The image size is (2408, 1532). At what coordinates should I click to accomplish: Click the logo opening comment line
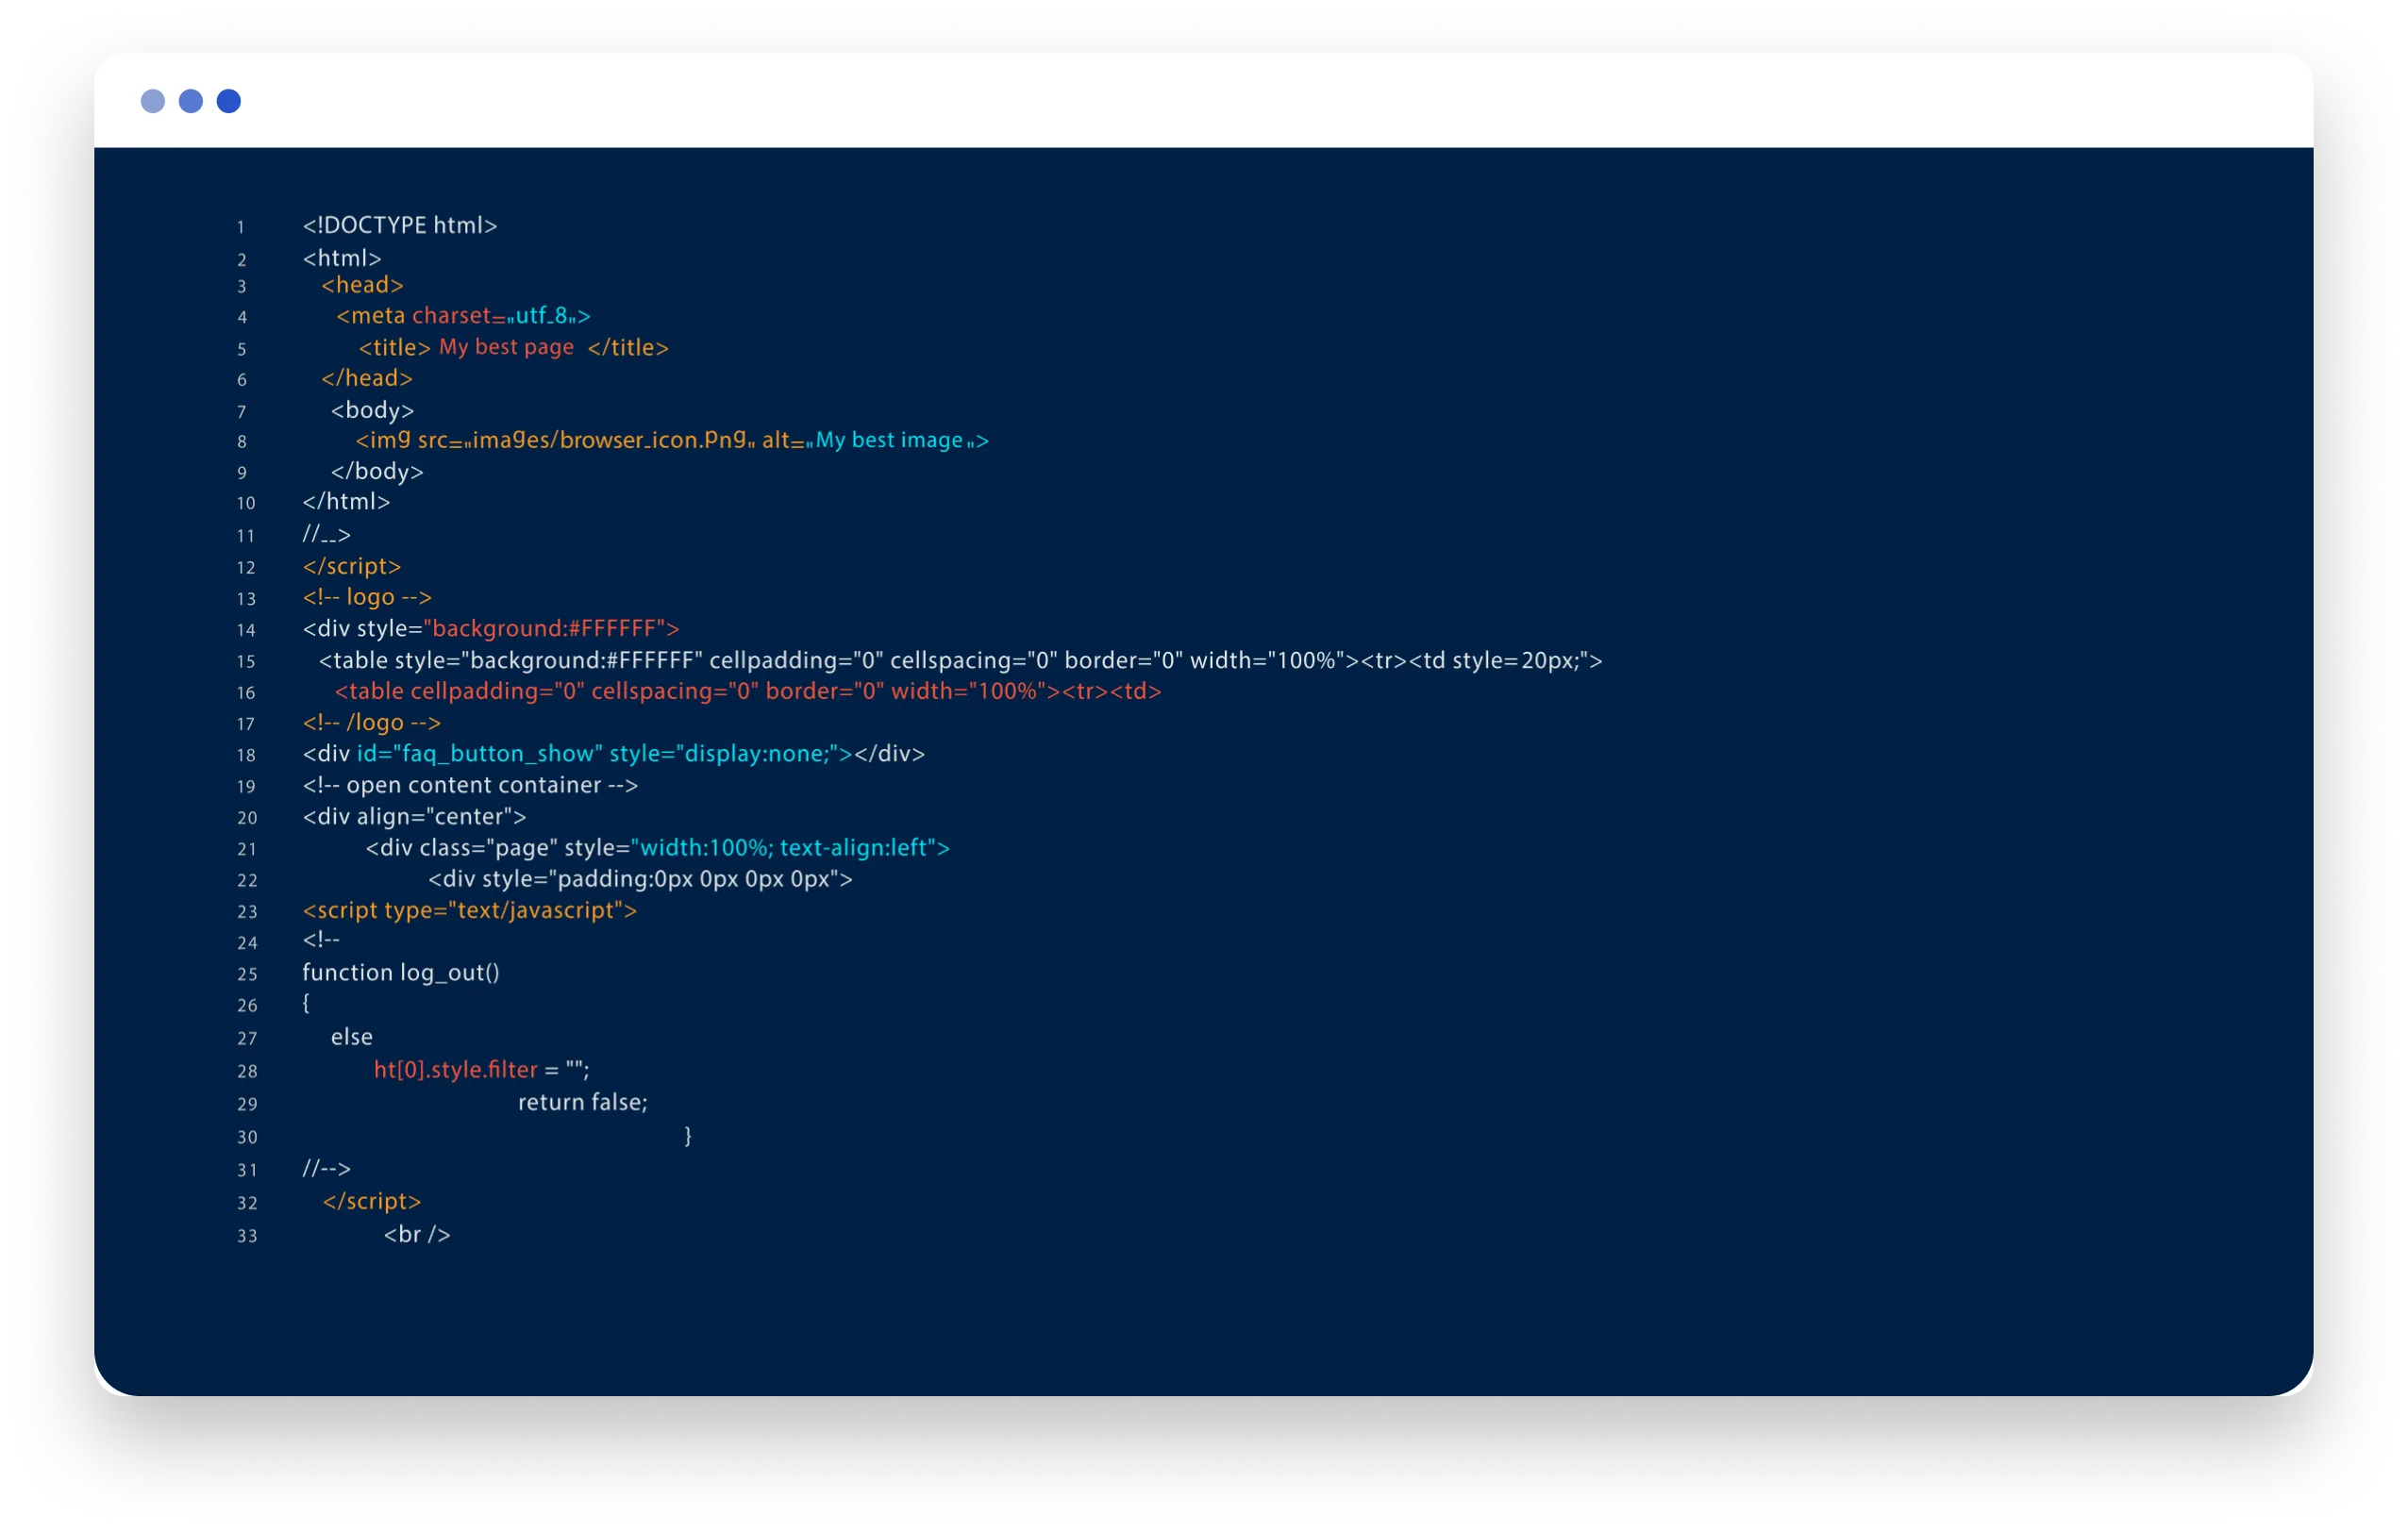[367, 597]
